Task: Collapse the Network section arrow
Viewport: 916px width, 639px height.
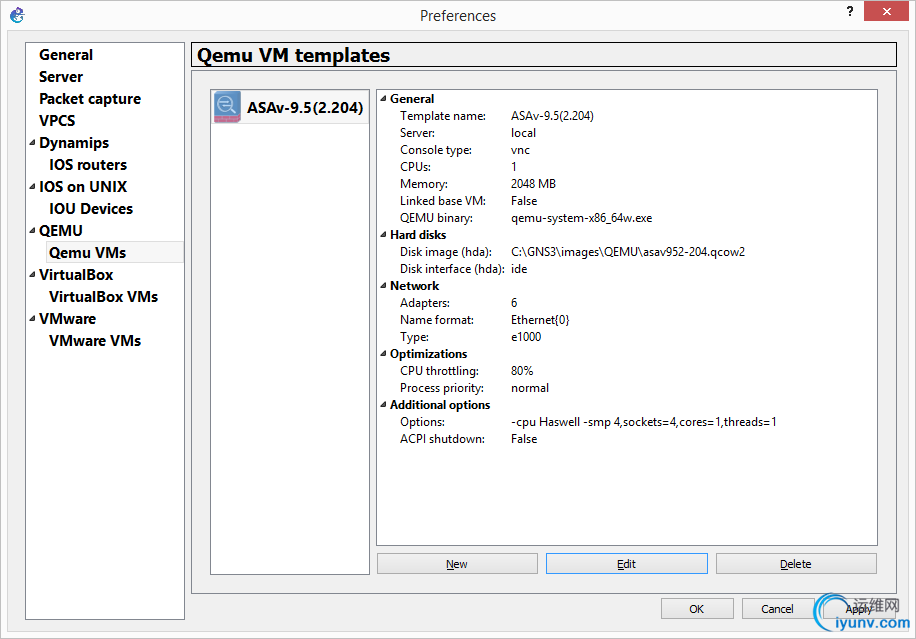Action: tap(384, 286)
